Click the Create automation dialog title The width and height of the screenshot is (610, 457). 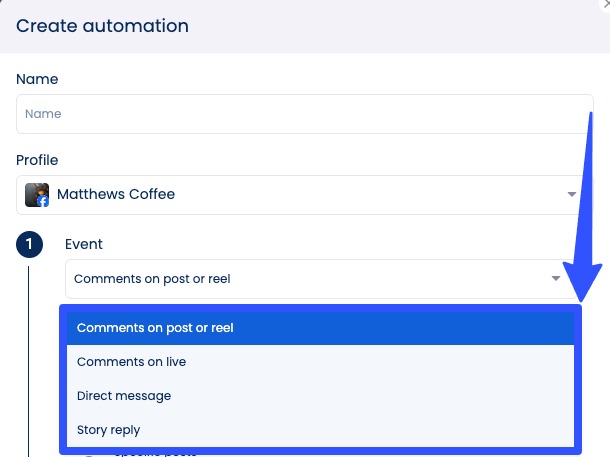coord(102,25)
